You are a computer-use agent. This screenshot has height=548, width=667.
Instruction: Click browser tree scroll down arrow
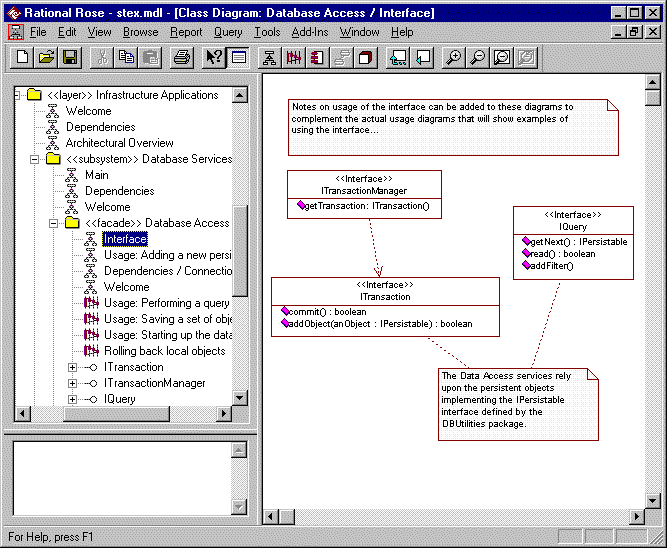[239, 398]
